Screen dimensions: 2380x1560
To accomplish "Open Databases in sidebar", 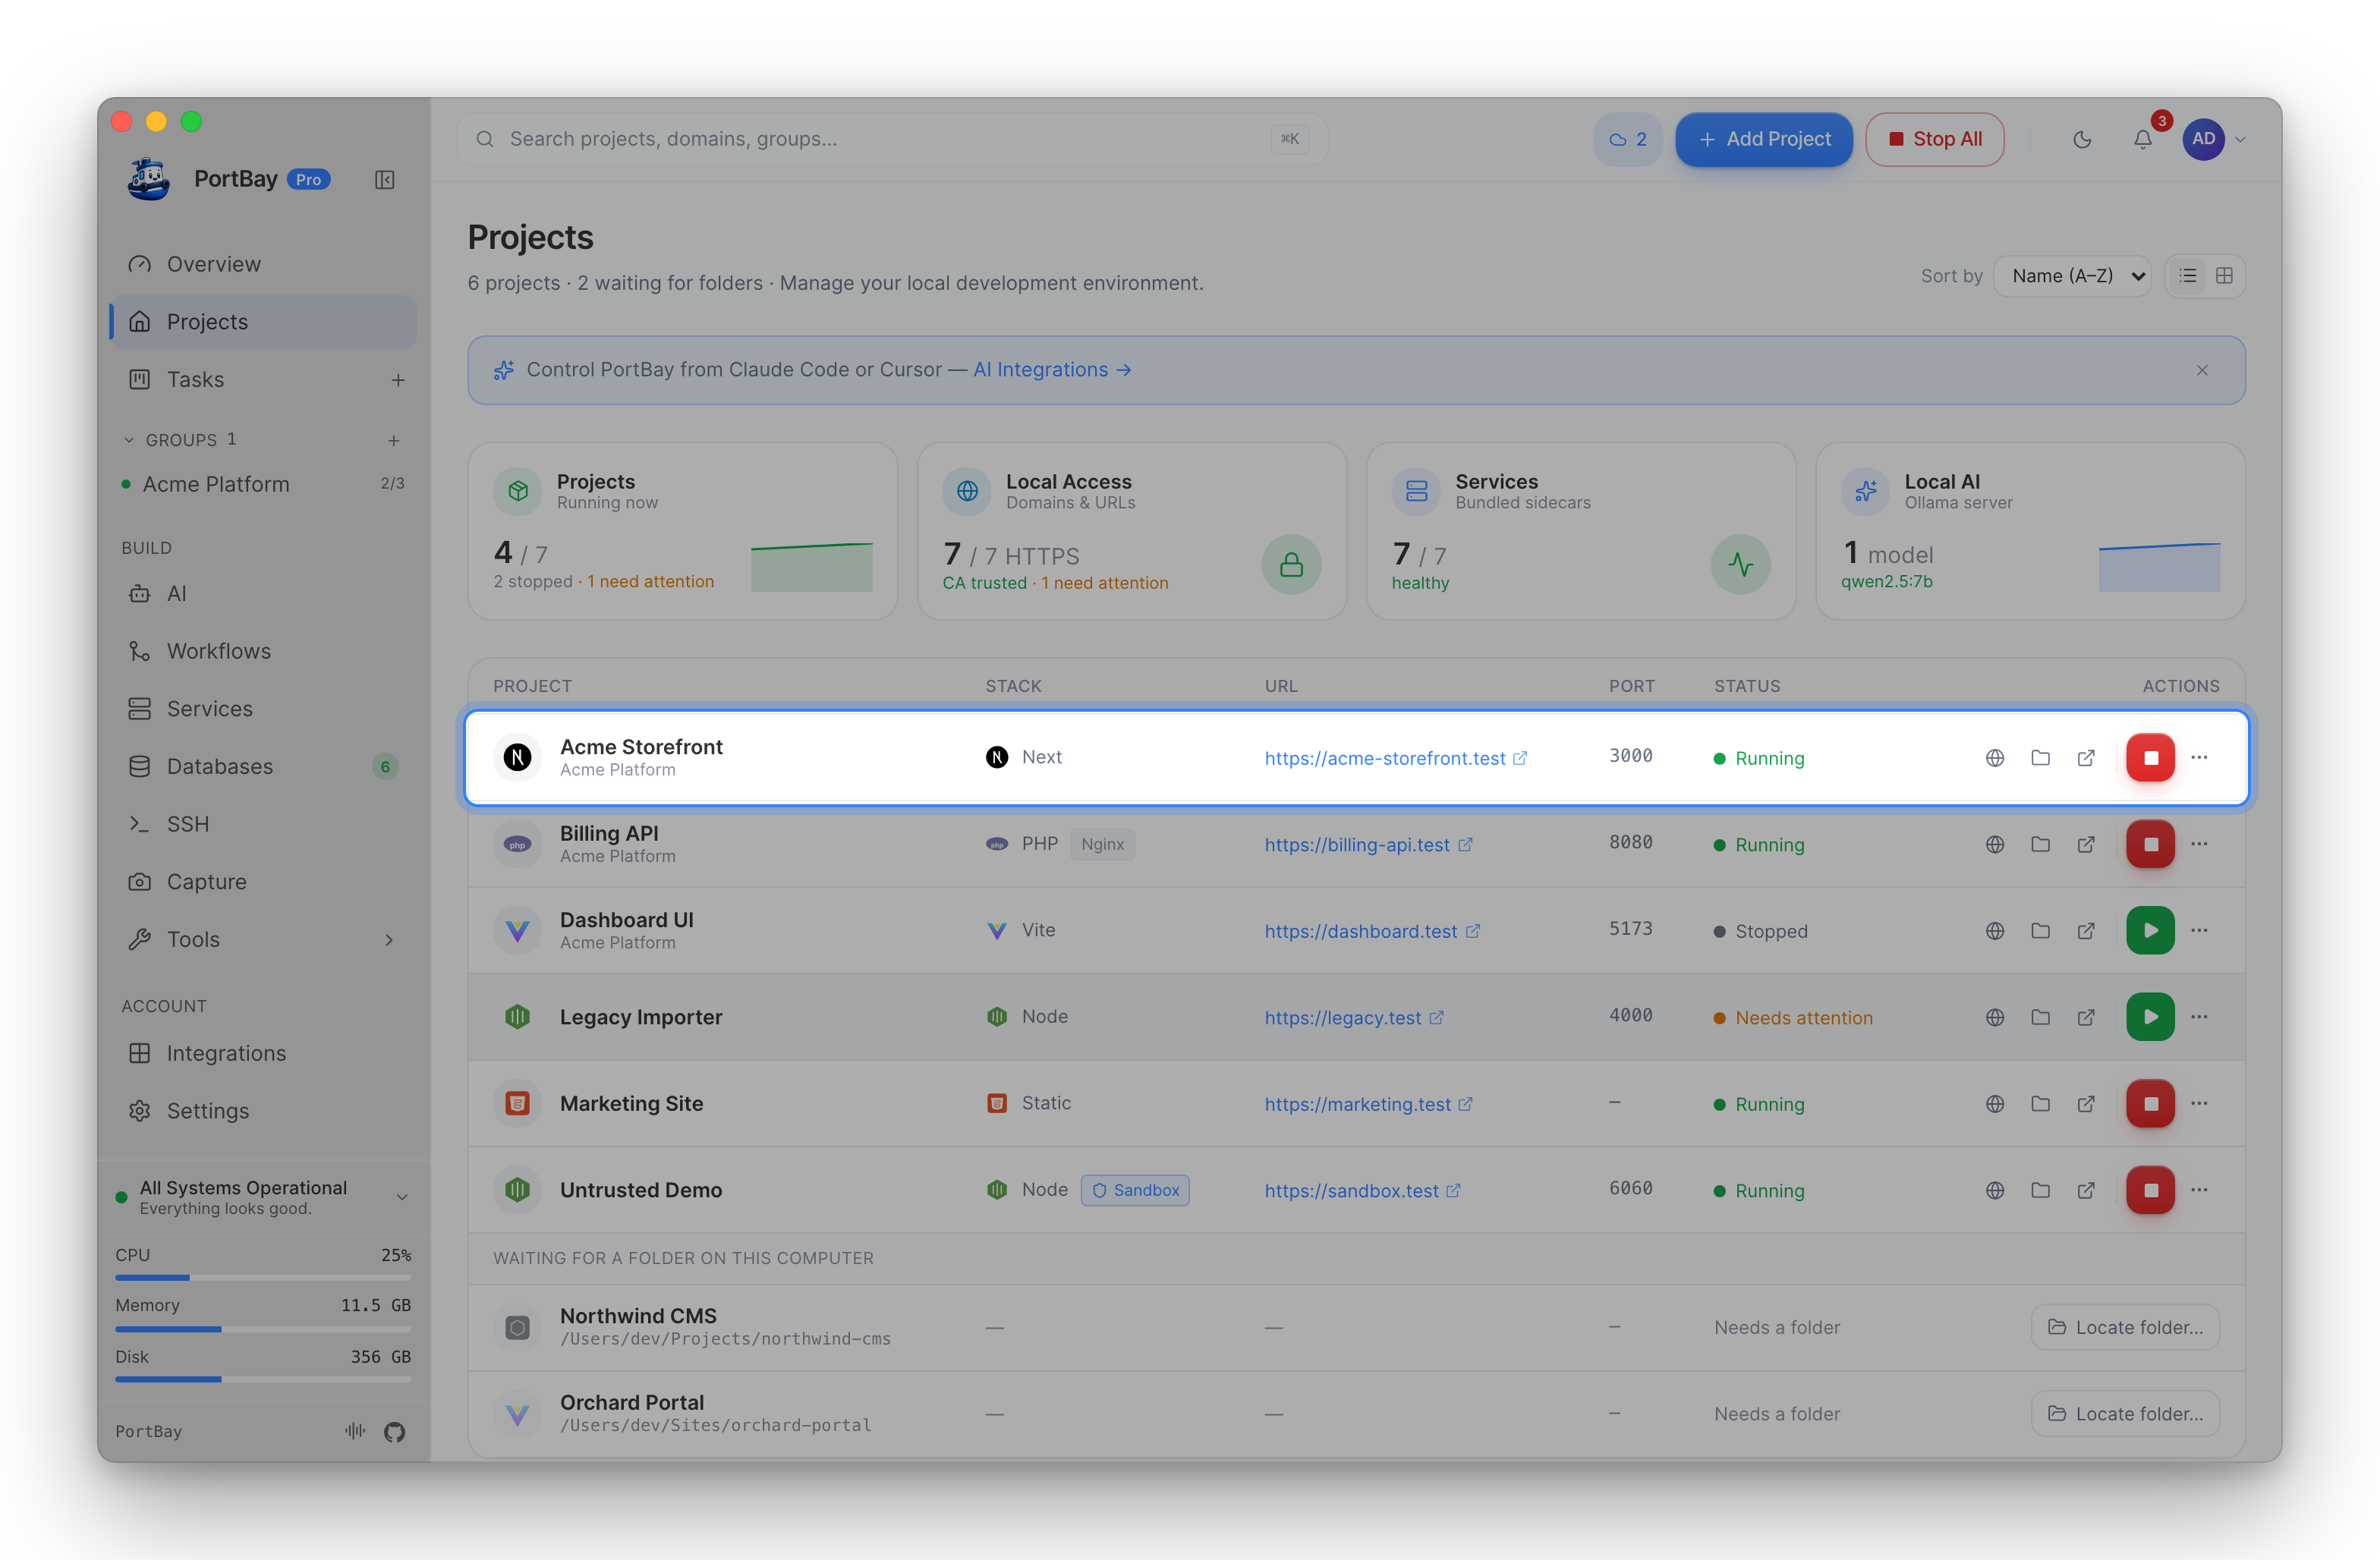I will 262,766.
